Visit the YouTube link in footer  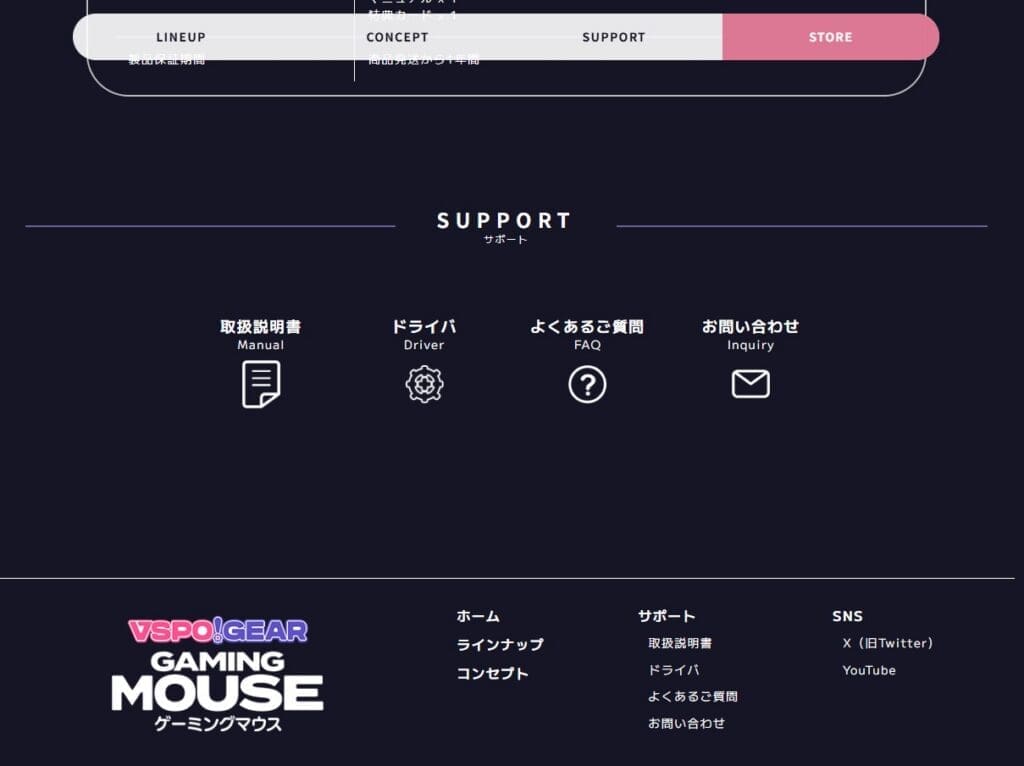(x=869, y=670)
